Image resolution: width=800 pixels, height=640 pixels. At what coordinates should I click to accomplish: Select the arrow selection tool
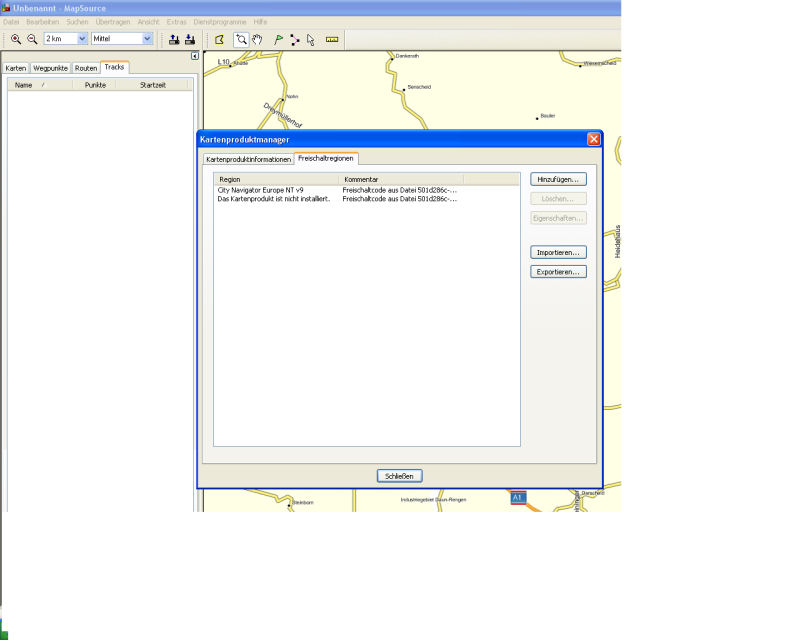(x=311, y=39)
